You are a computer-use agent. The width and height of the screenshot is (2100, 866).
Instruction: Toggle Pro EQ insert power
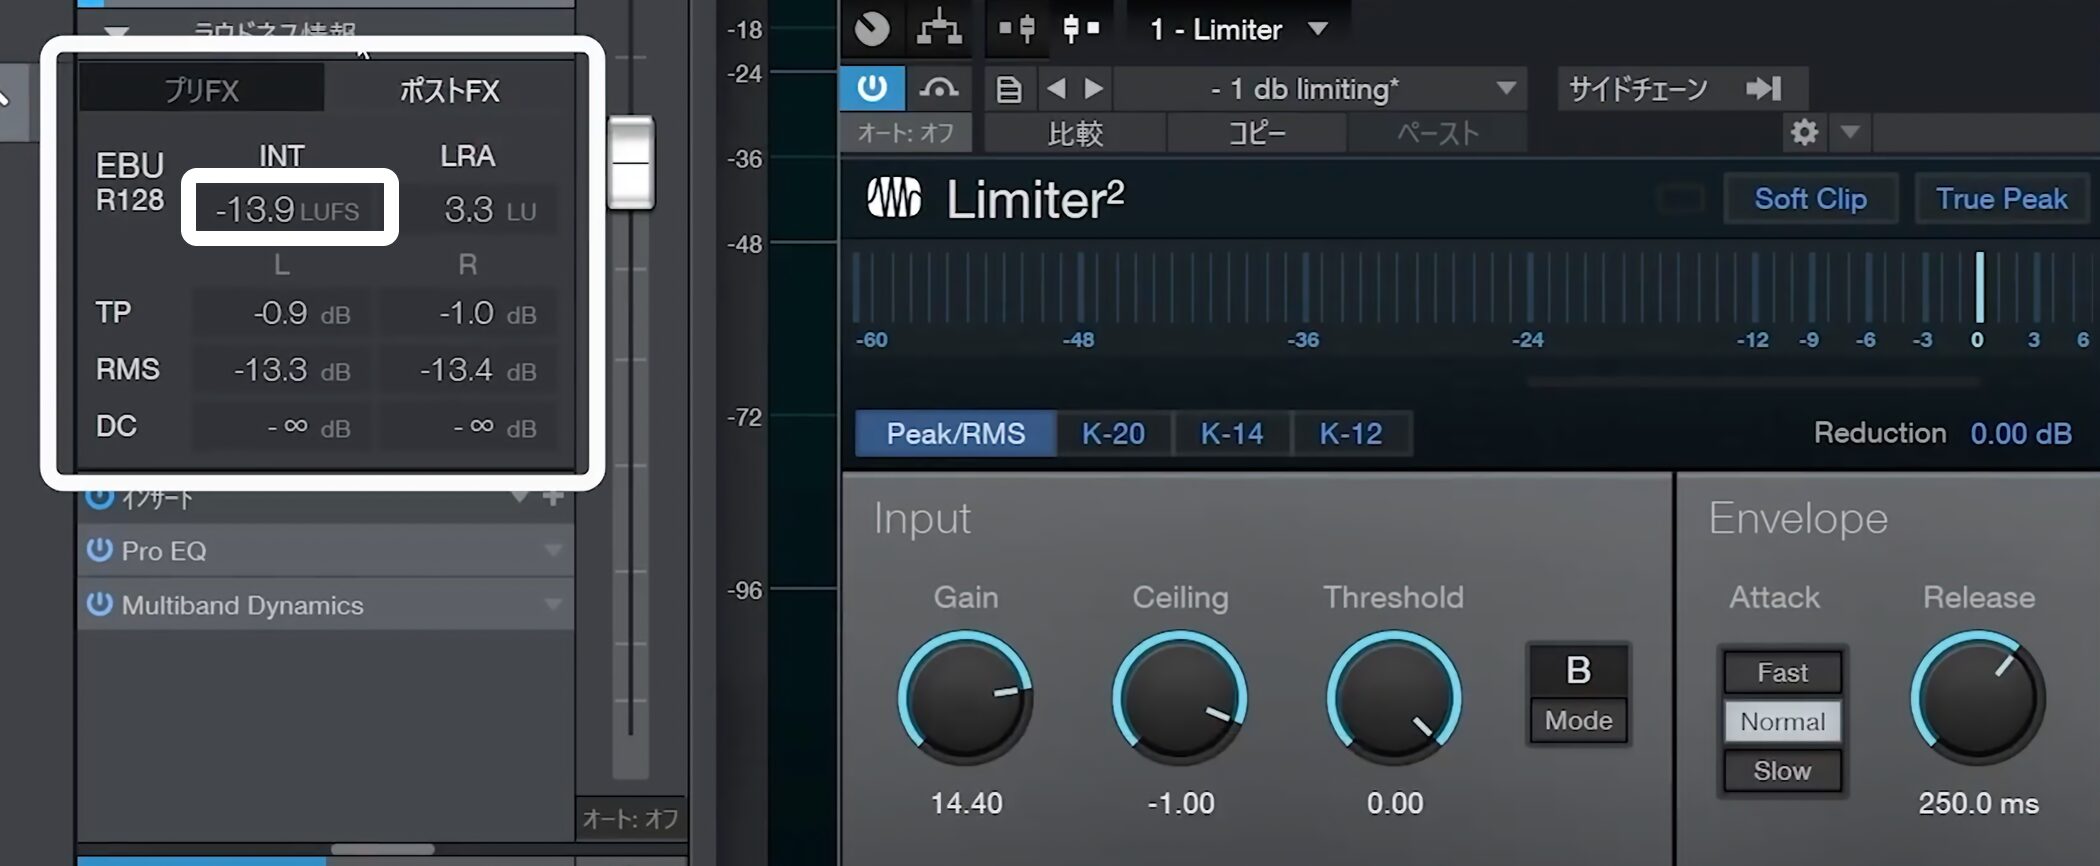[99, 550]
